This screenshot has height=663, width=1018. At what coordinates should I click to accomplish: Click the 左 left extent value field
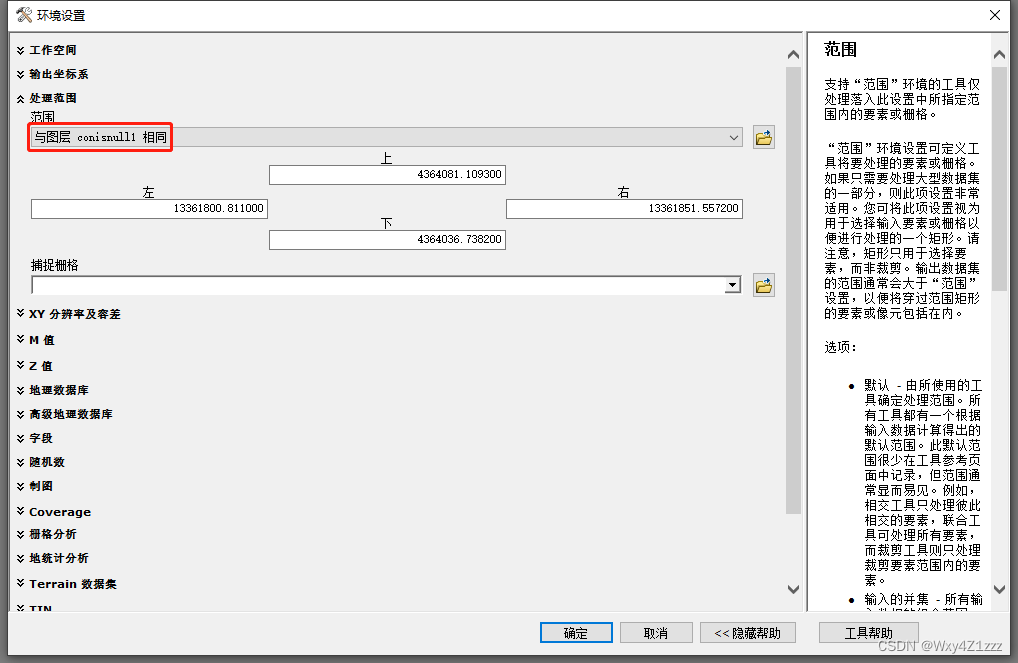149,208
